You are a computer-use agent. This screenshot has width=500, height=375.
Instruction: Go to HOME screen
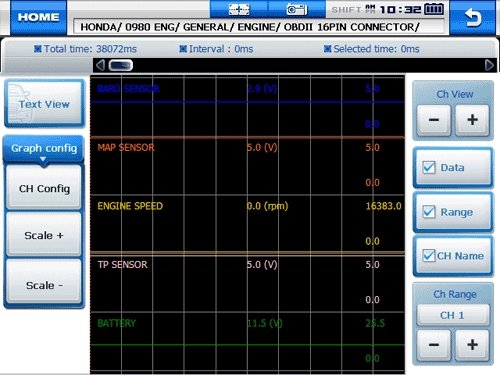[x=38, y=17]
